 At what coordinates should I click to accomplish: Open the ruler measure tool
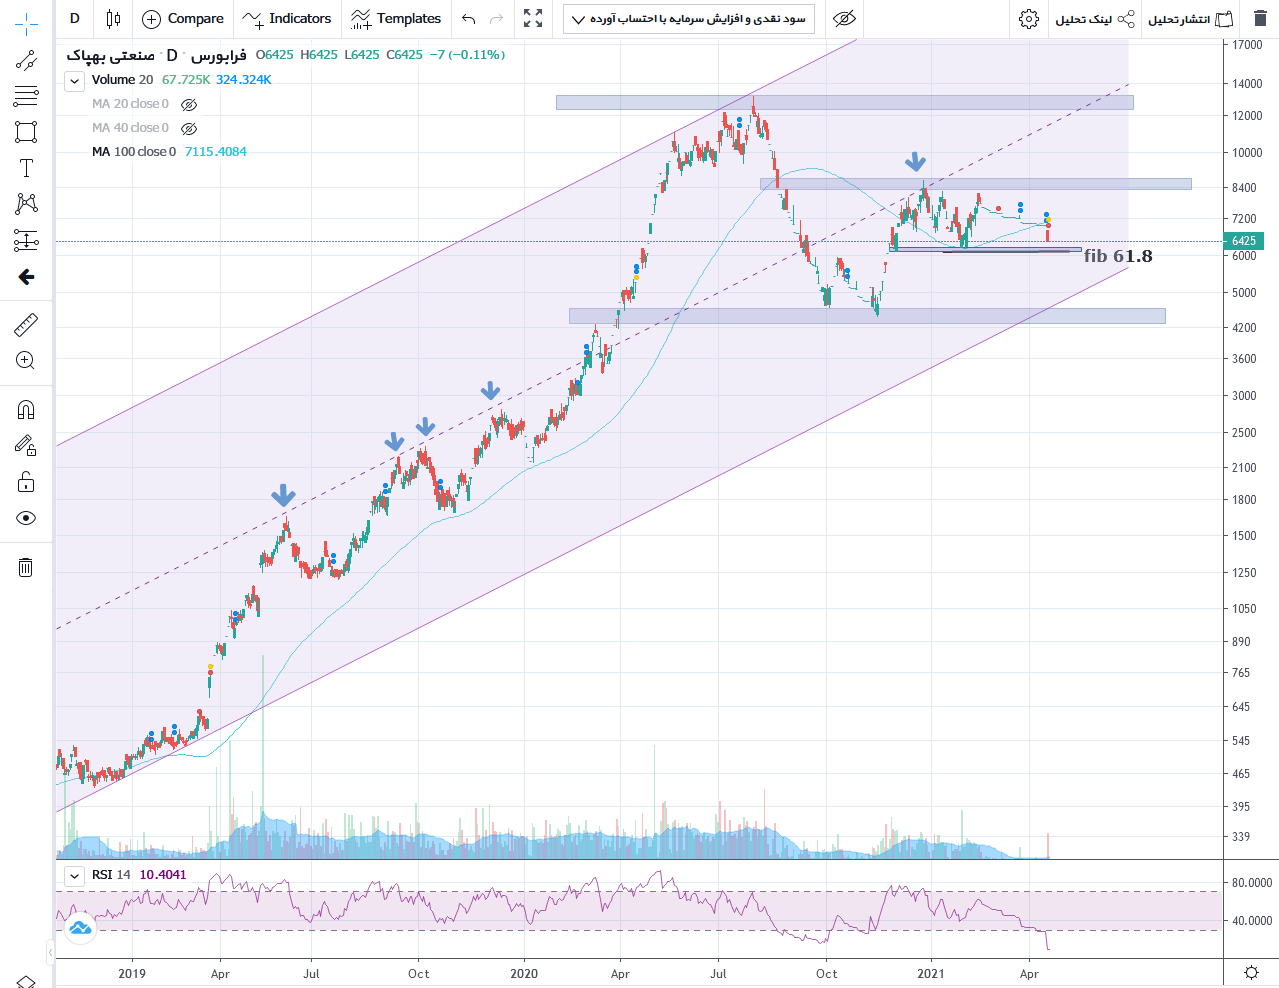click(x=26, y=324)
